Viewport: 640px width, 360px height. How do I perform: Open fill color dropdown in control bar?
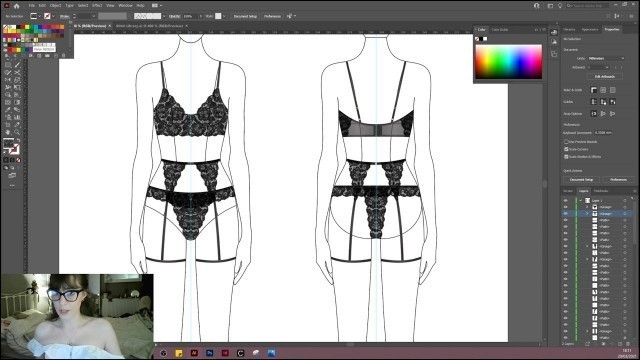click(39, 16)
